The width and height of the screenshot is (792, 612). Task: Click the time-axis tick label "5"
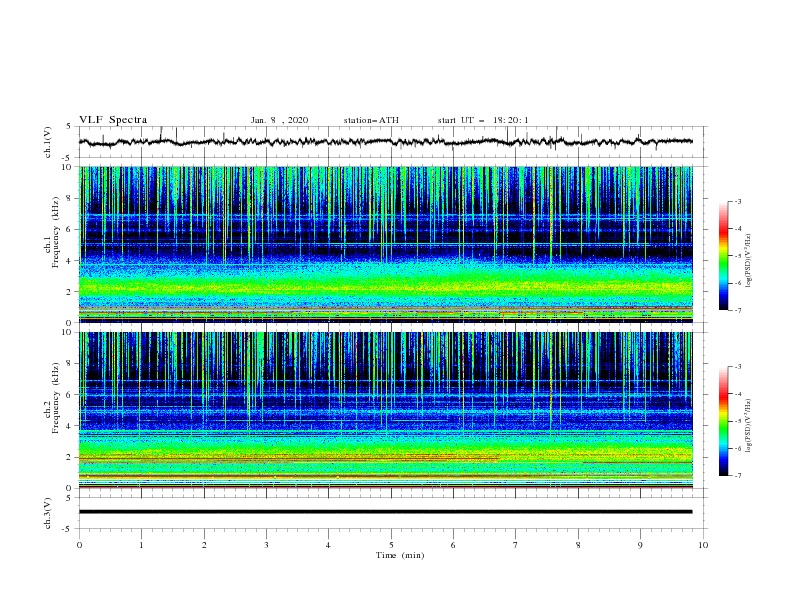(x=391, y=545)
